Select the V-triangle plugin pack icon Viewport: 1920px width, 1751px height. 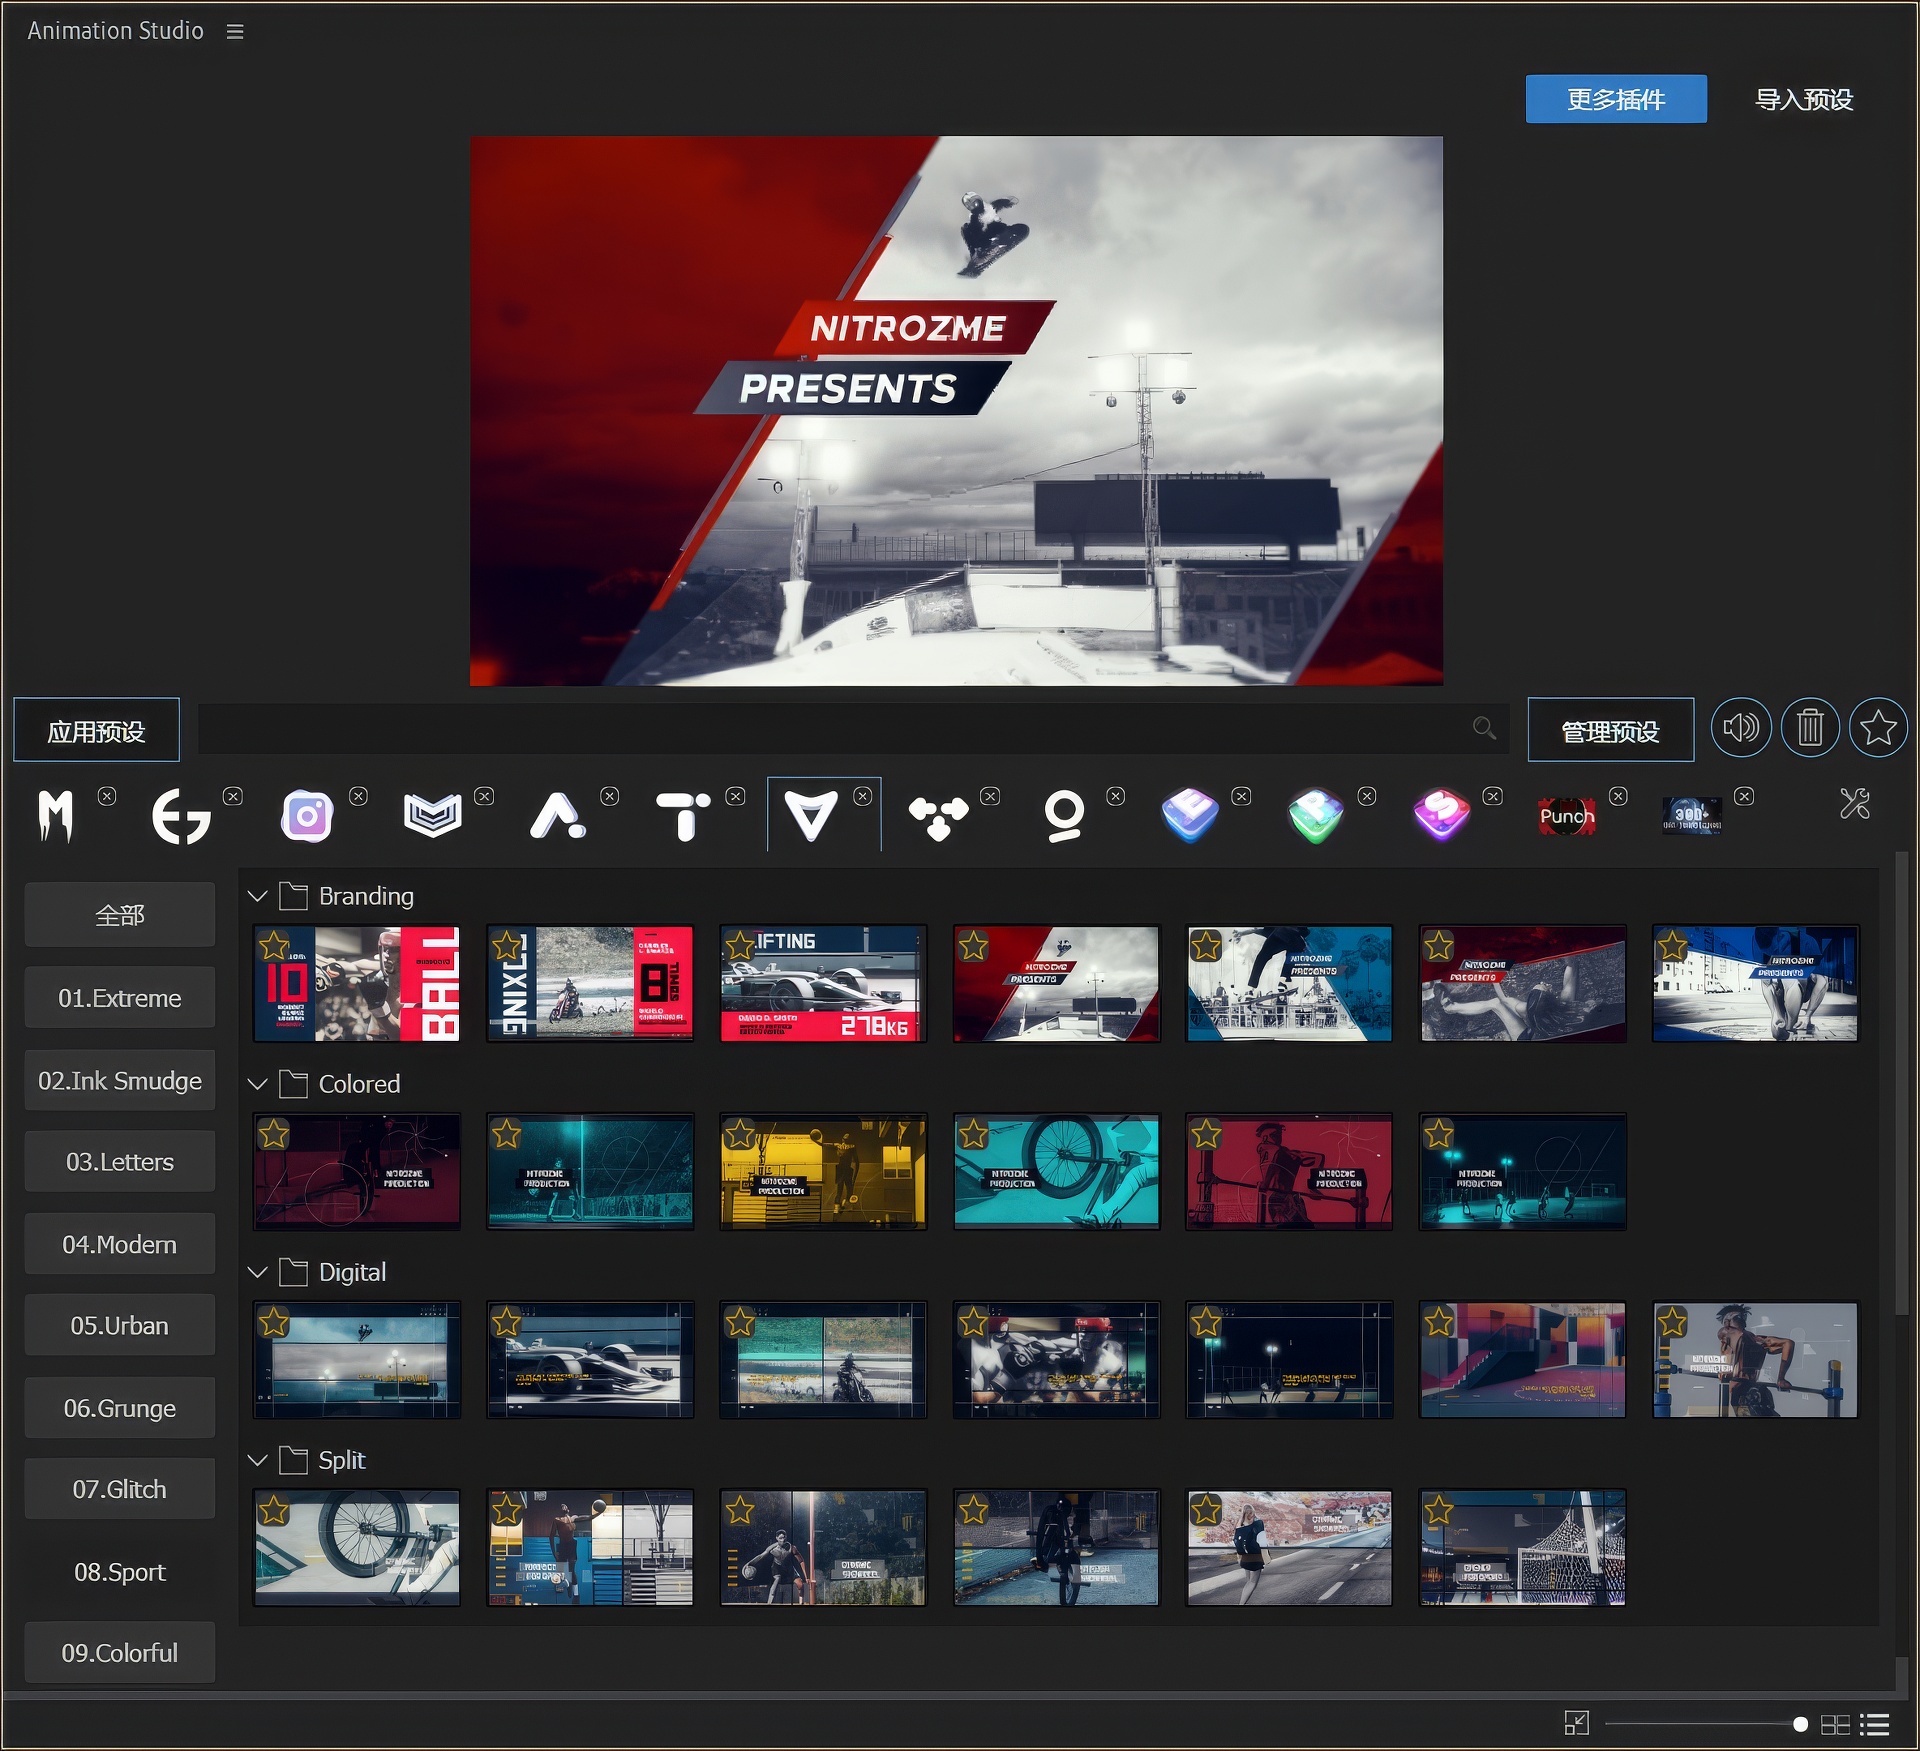click(x=811, y=816)
